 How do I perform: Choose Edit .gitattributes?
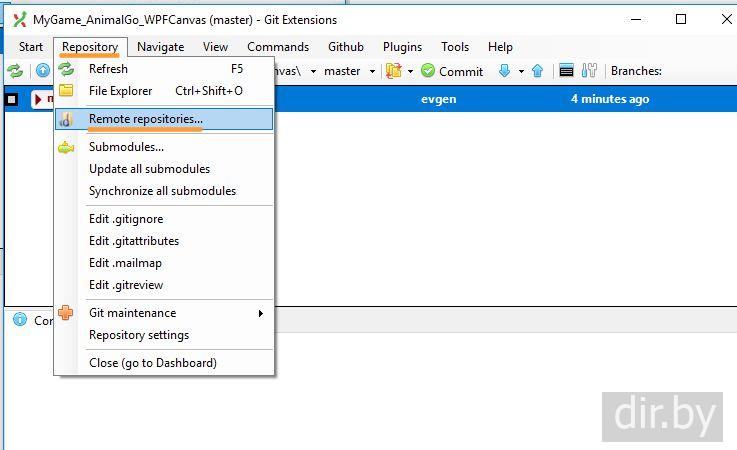164,241
